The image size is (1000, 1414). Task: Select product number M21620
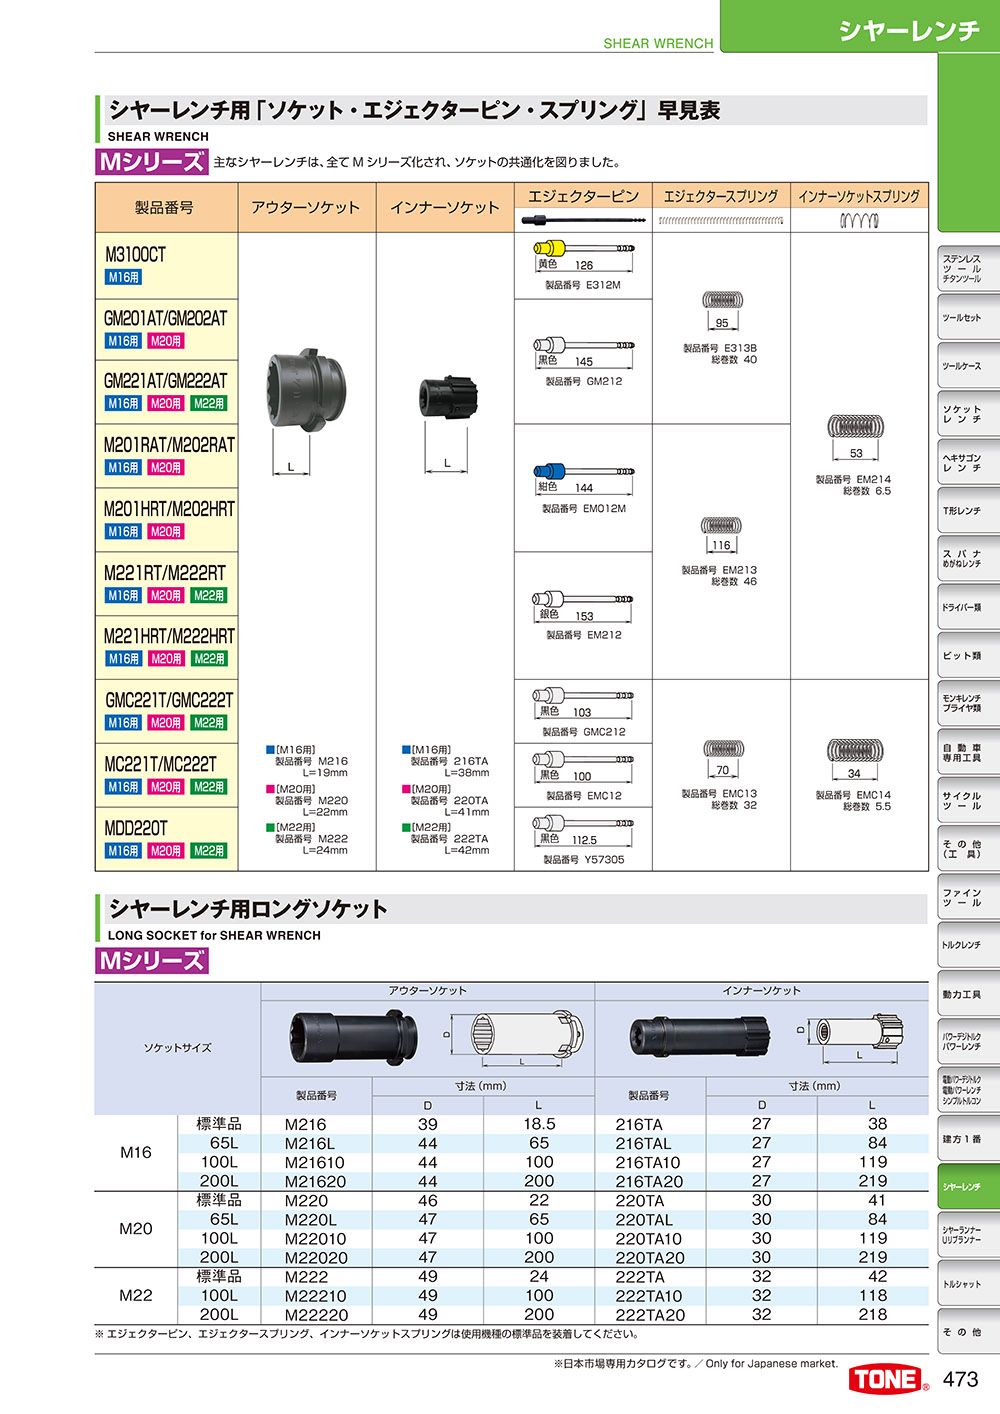coord(315,1181)
